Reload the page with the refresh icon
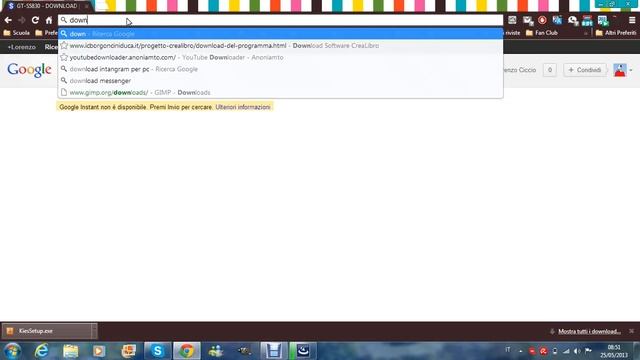Viewport: 640px width, 360px height. (x=36, y=20)
